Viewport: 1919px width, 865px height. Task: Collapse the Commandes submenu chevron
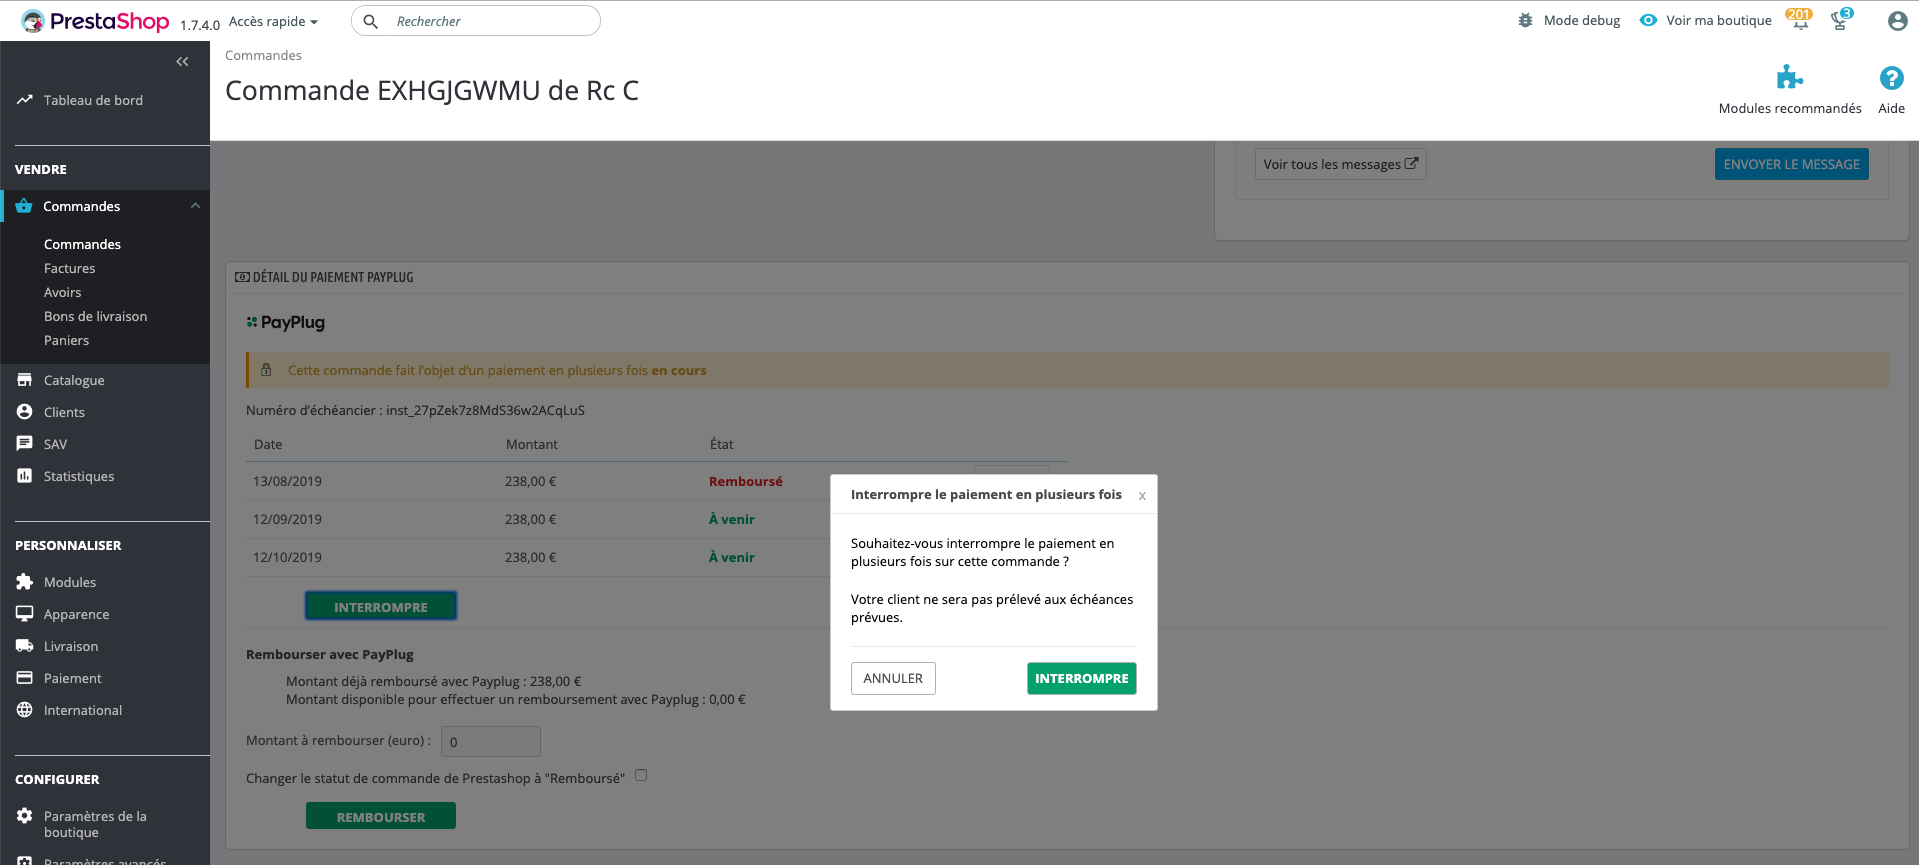pos(195,206)
